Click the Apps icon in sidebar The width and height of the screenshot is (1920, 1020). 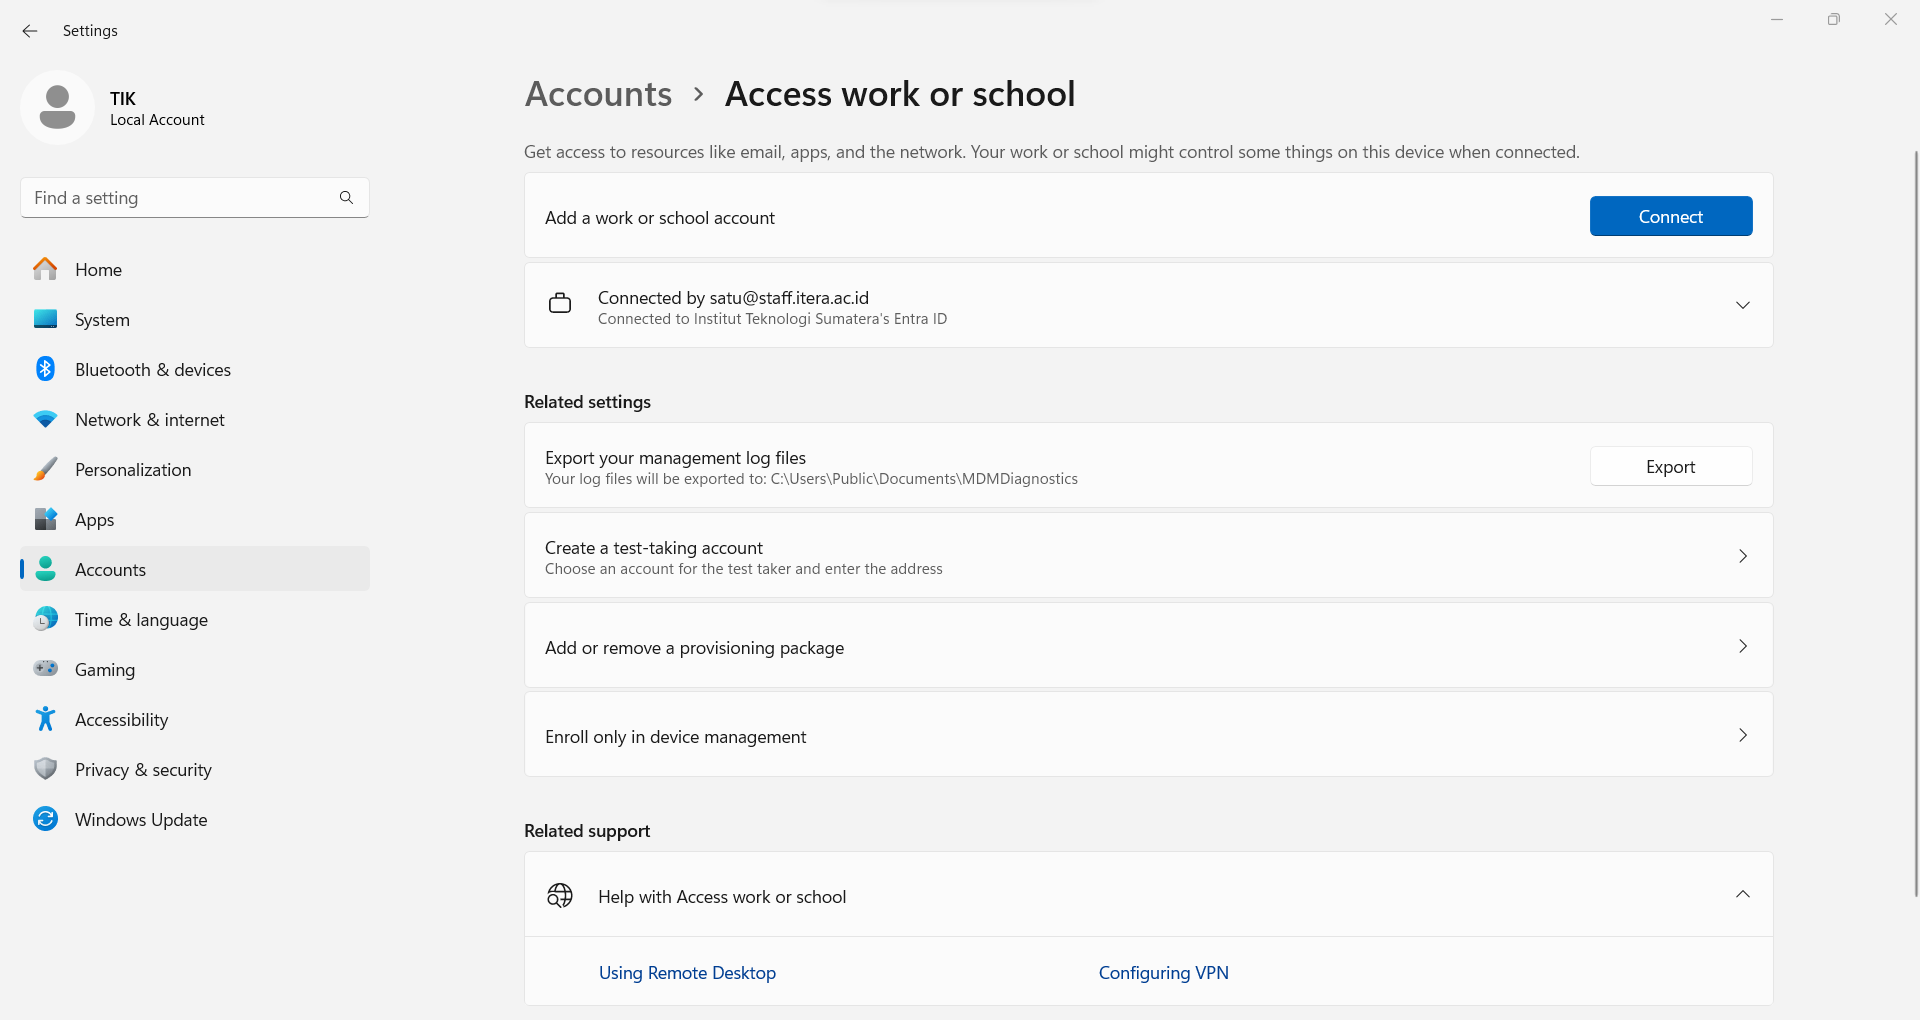45,519
